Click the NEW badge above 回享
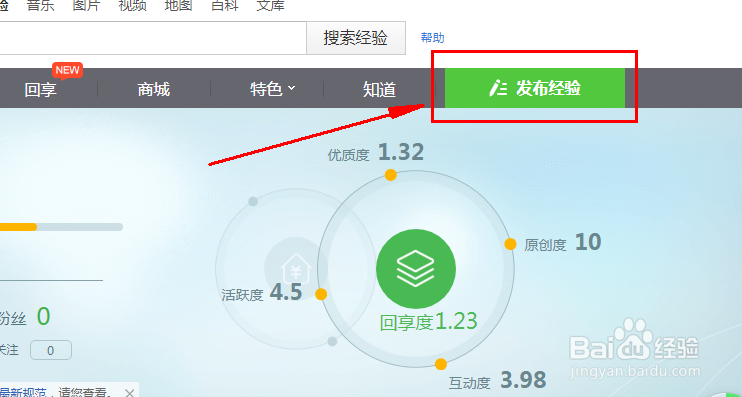The height and width of the screenshot is (397, 742). (x=68, y=71)
